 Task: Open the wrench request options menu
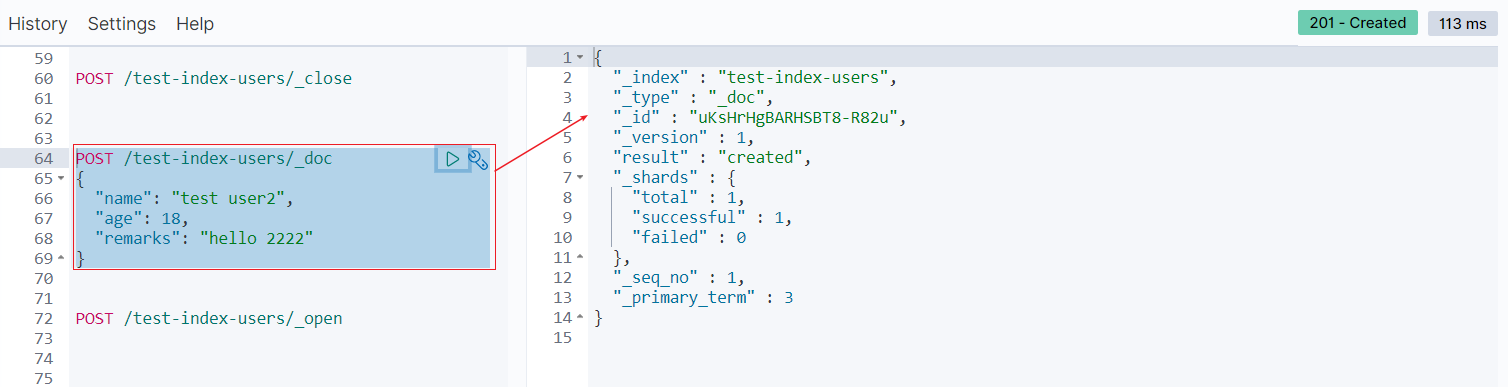click(478, 159)
